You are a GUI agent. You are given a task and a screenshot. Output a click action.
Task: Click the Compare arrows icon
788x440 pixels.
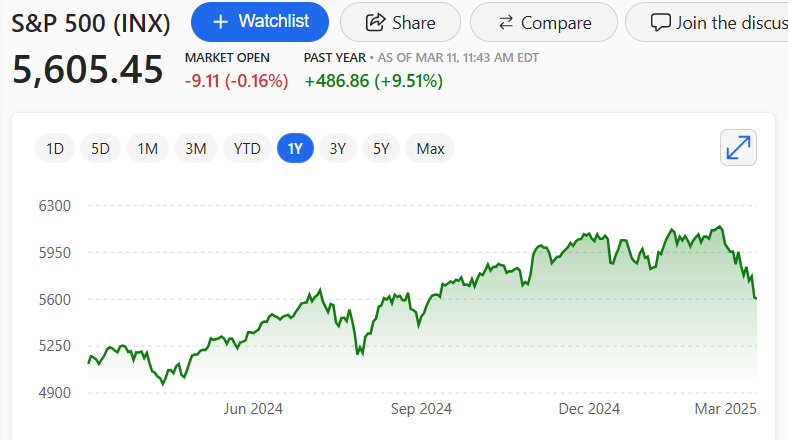point(505,22)
